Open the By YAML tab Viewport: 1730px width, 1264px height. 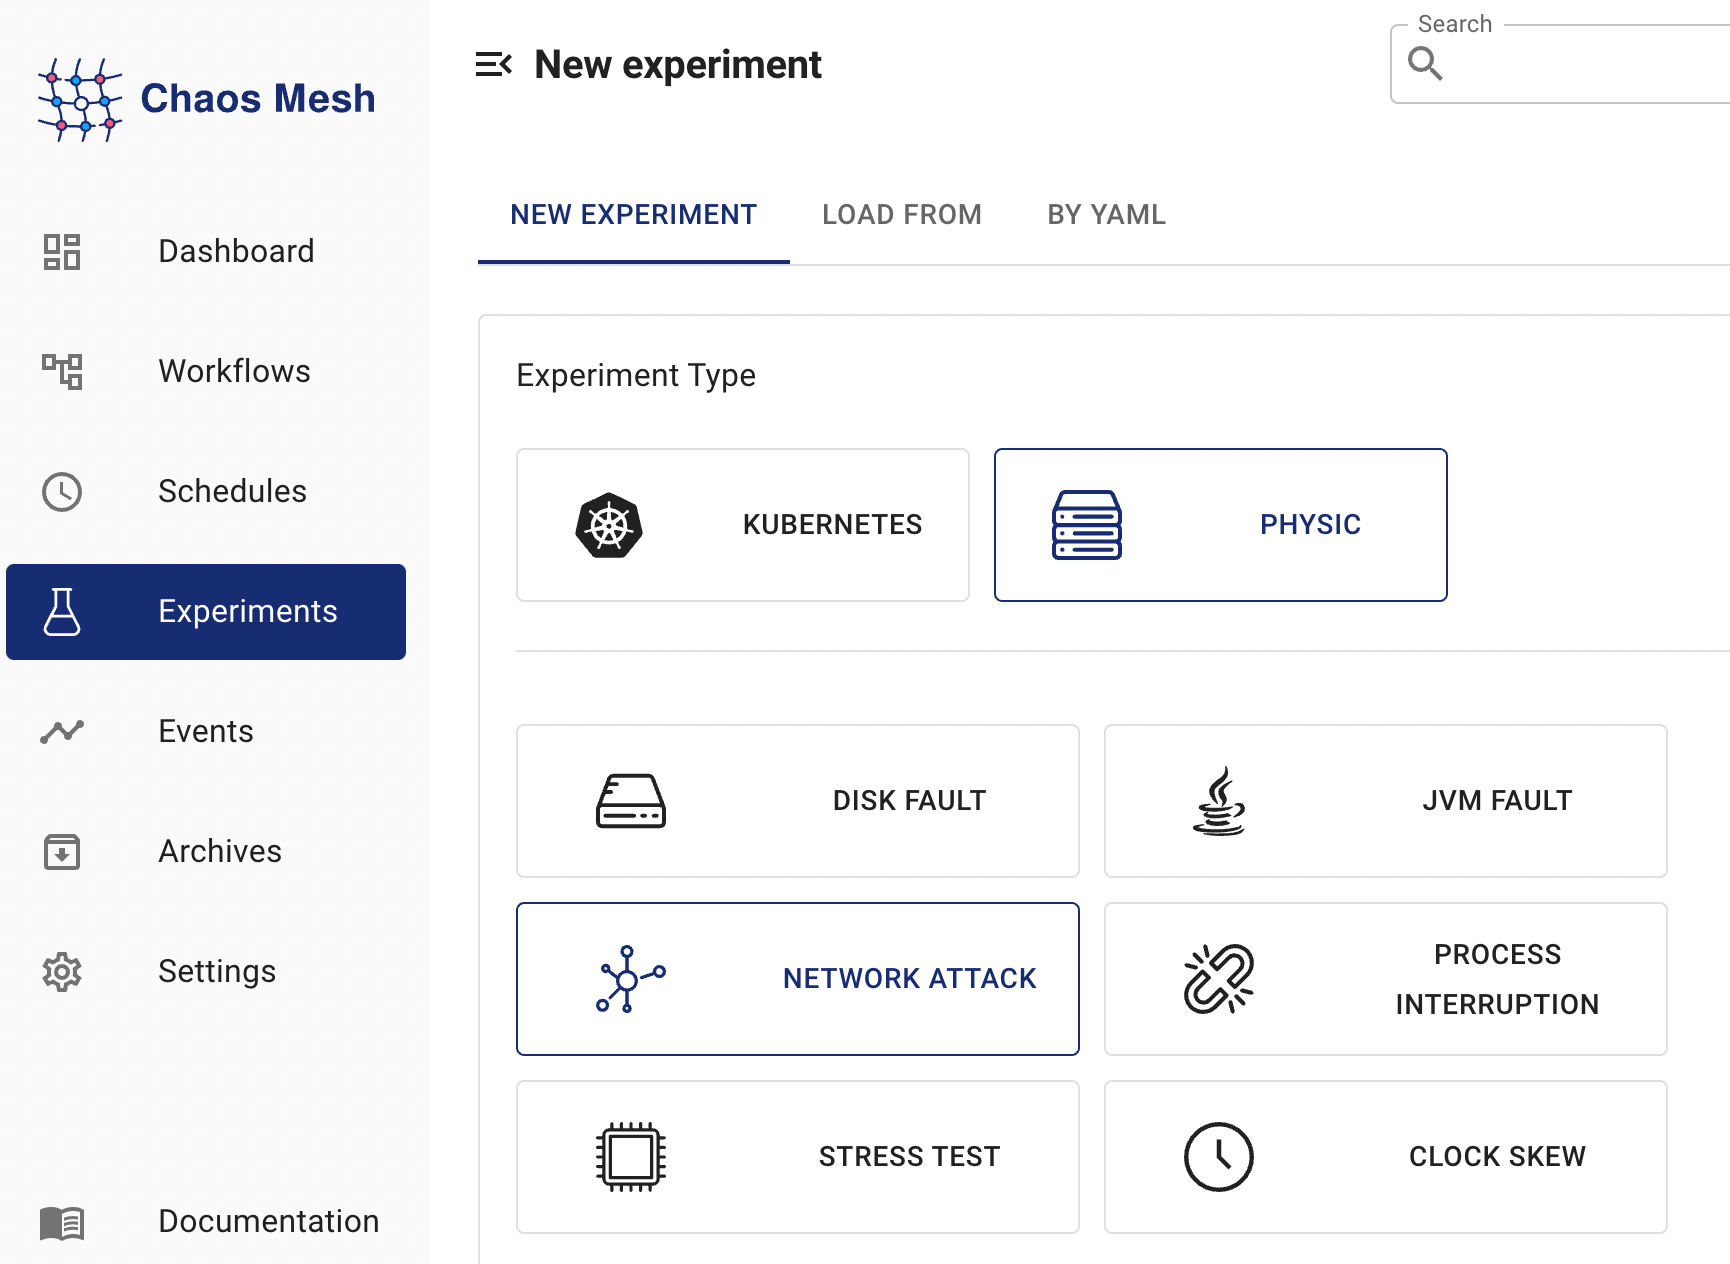pyautogui.click(x=1106, y=215)
